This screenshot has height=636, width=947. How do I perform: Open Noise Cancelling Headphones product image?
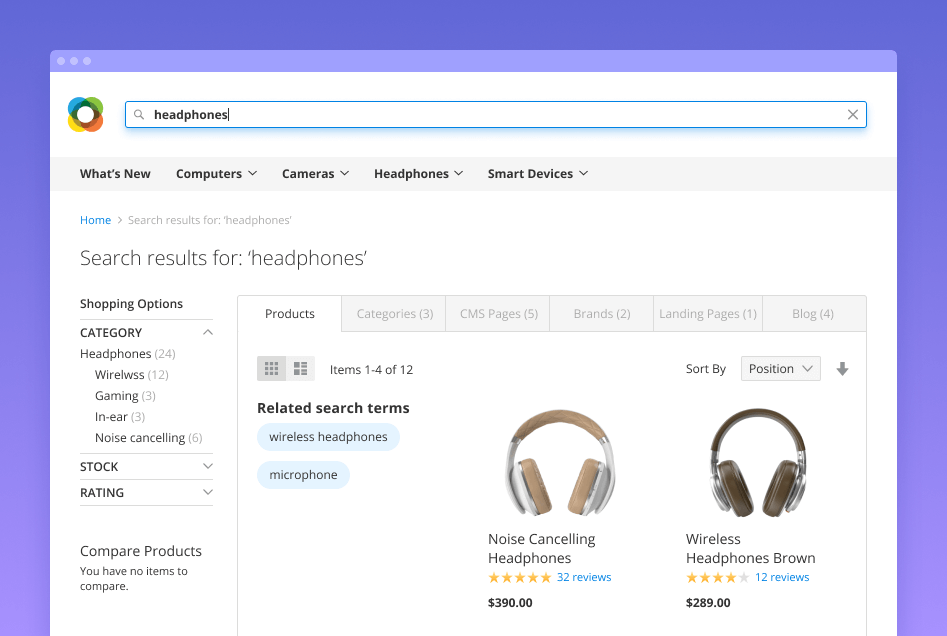(559, 463)
